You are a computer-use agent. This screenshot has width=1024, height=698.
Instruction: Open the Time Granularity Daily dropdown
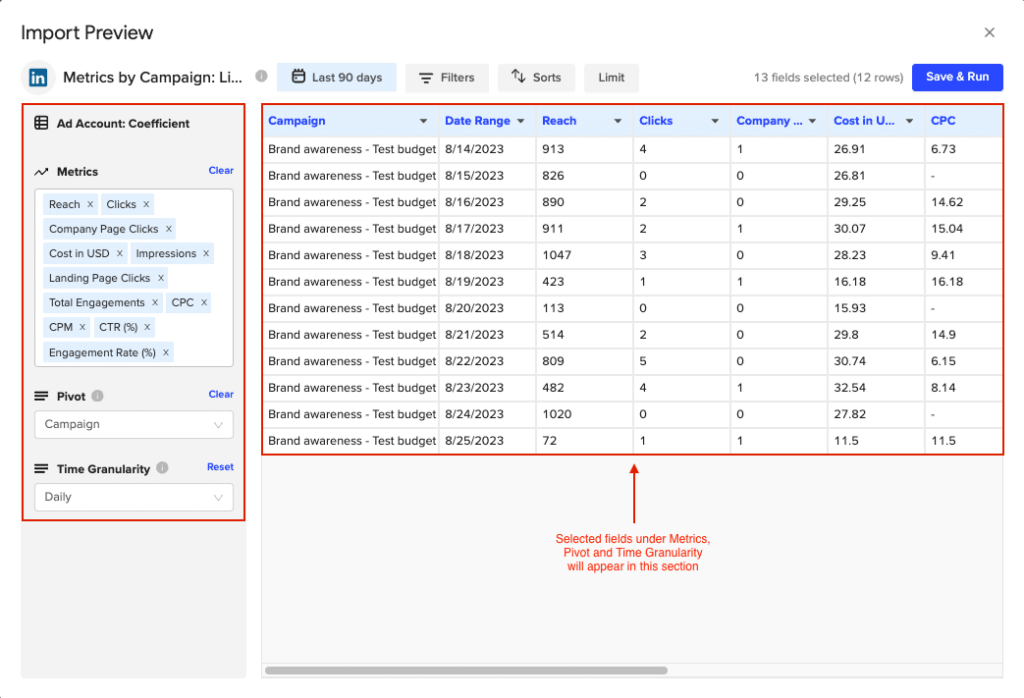click(134, 497)
